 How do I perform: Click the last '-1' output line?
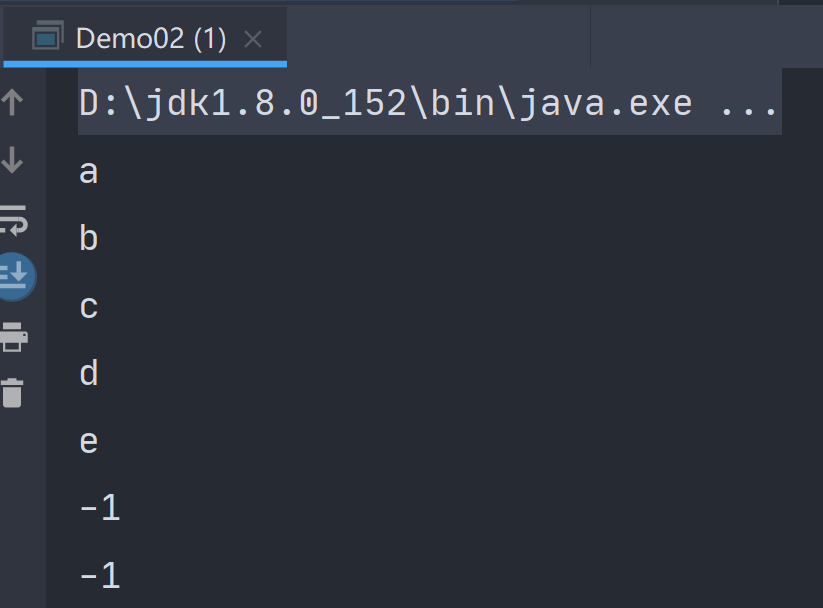click(x=100, y=576)
